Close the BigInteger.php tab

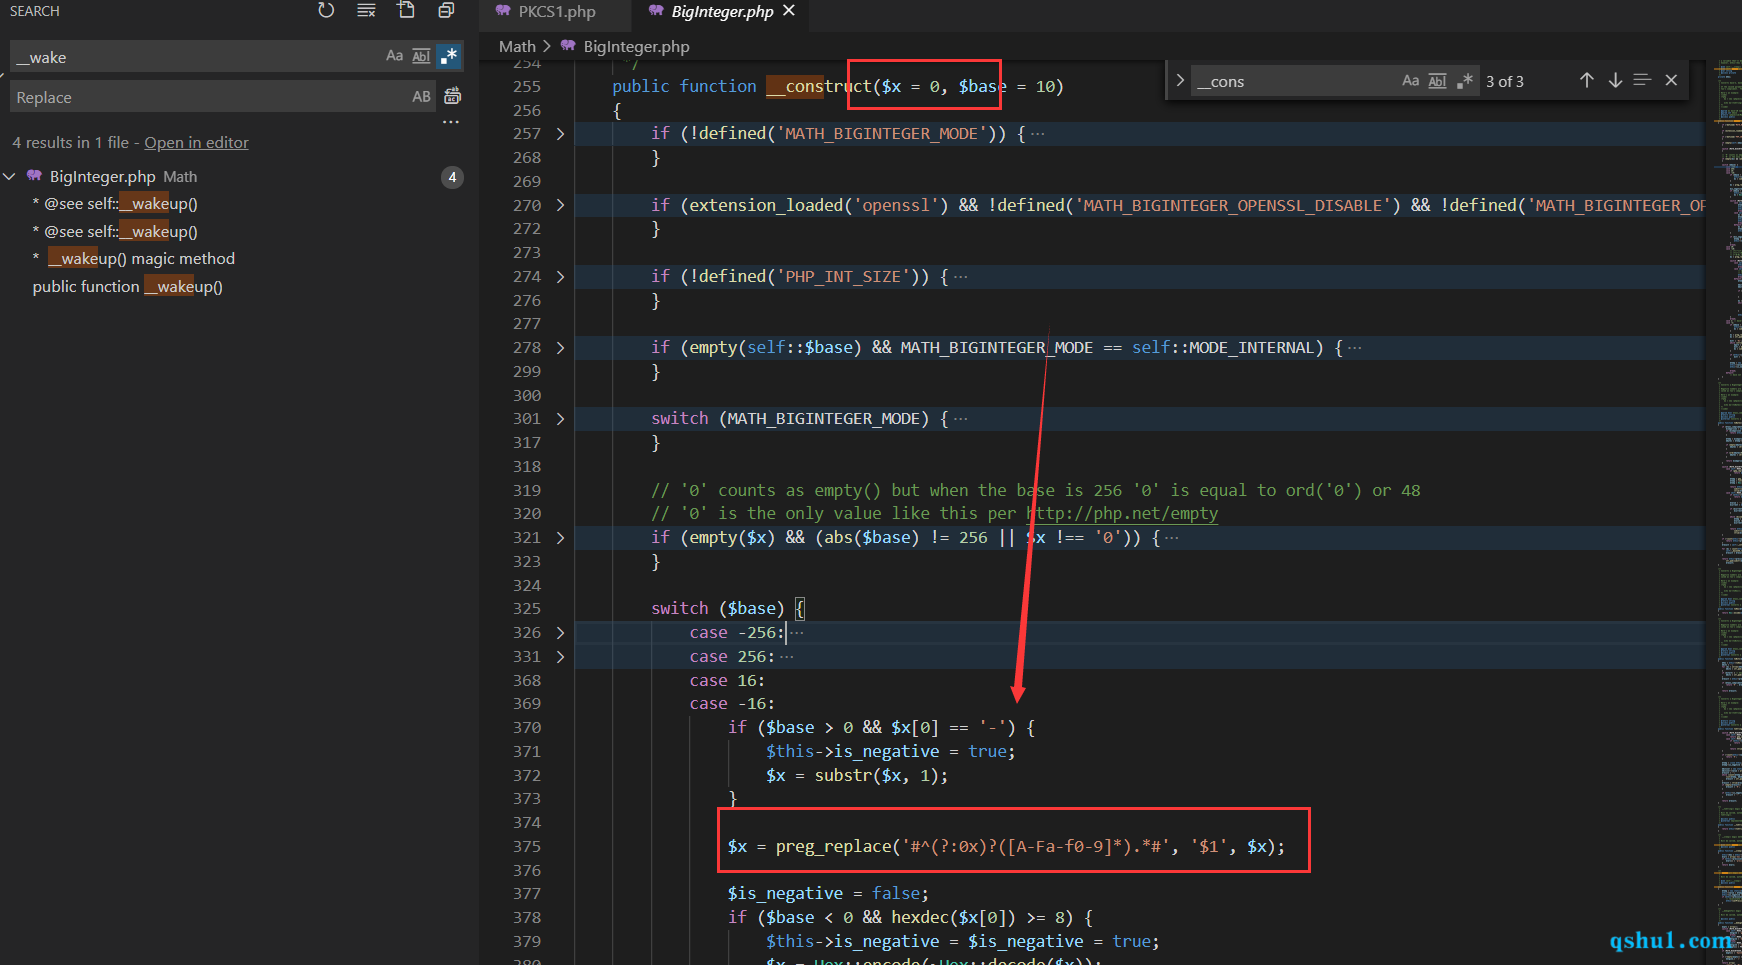(789, 11)
